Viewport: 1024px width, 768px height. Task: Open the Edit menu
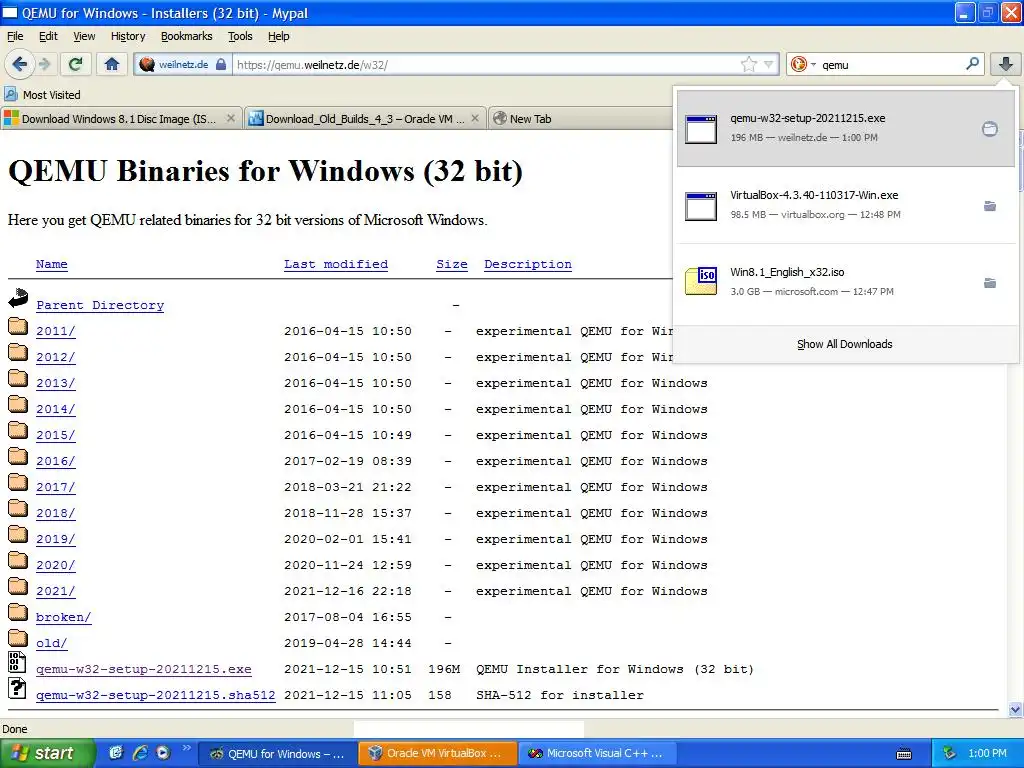[48, 36]
